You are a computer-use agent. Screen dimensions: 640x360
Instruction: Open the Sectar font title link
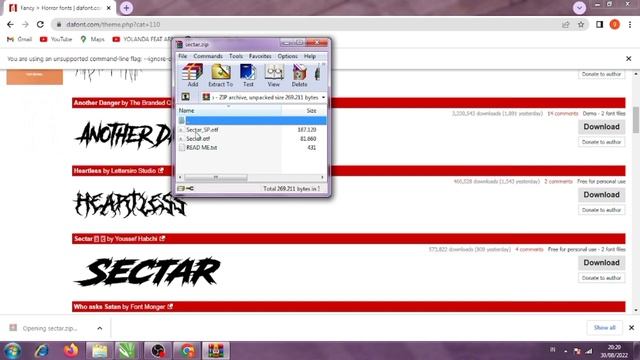click(x=83, y=239)
